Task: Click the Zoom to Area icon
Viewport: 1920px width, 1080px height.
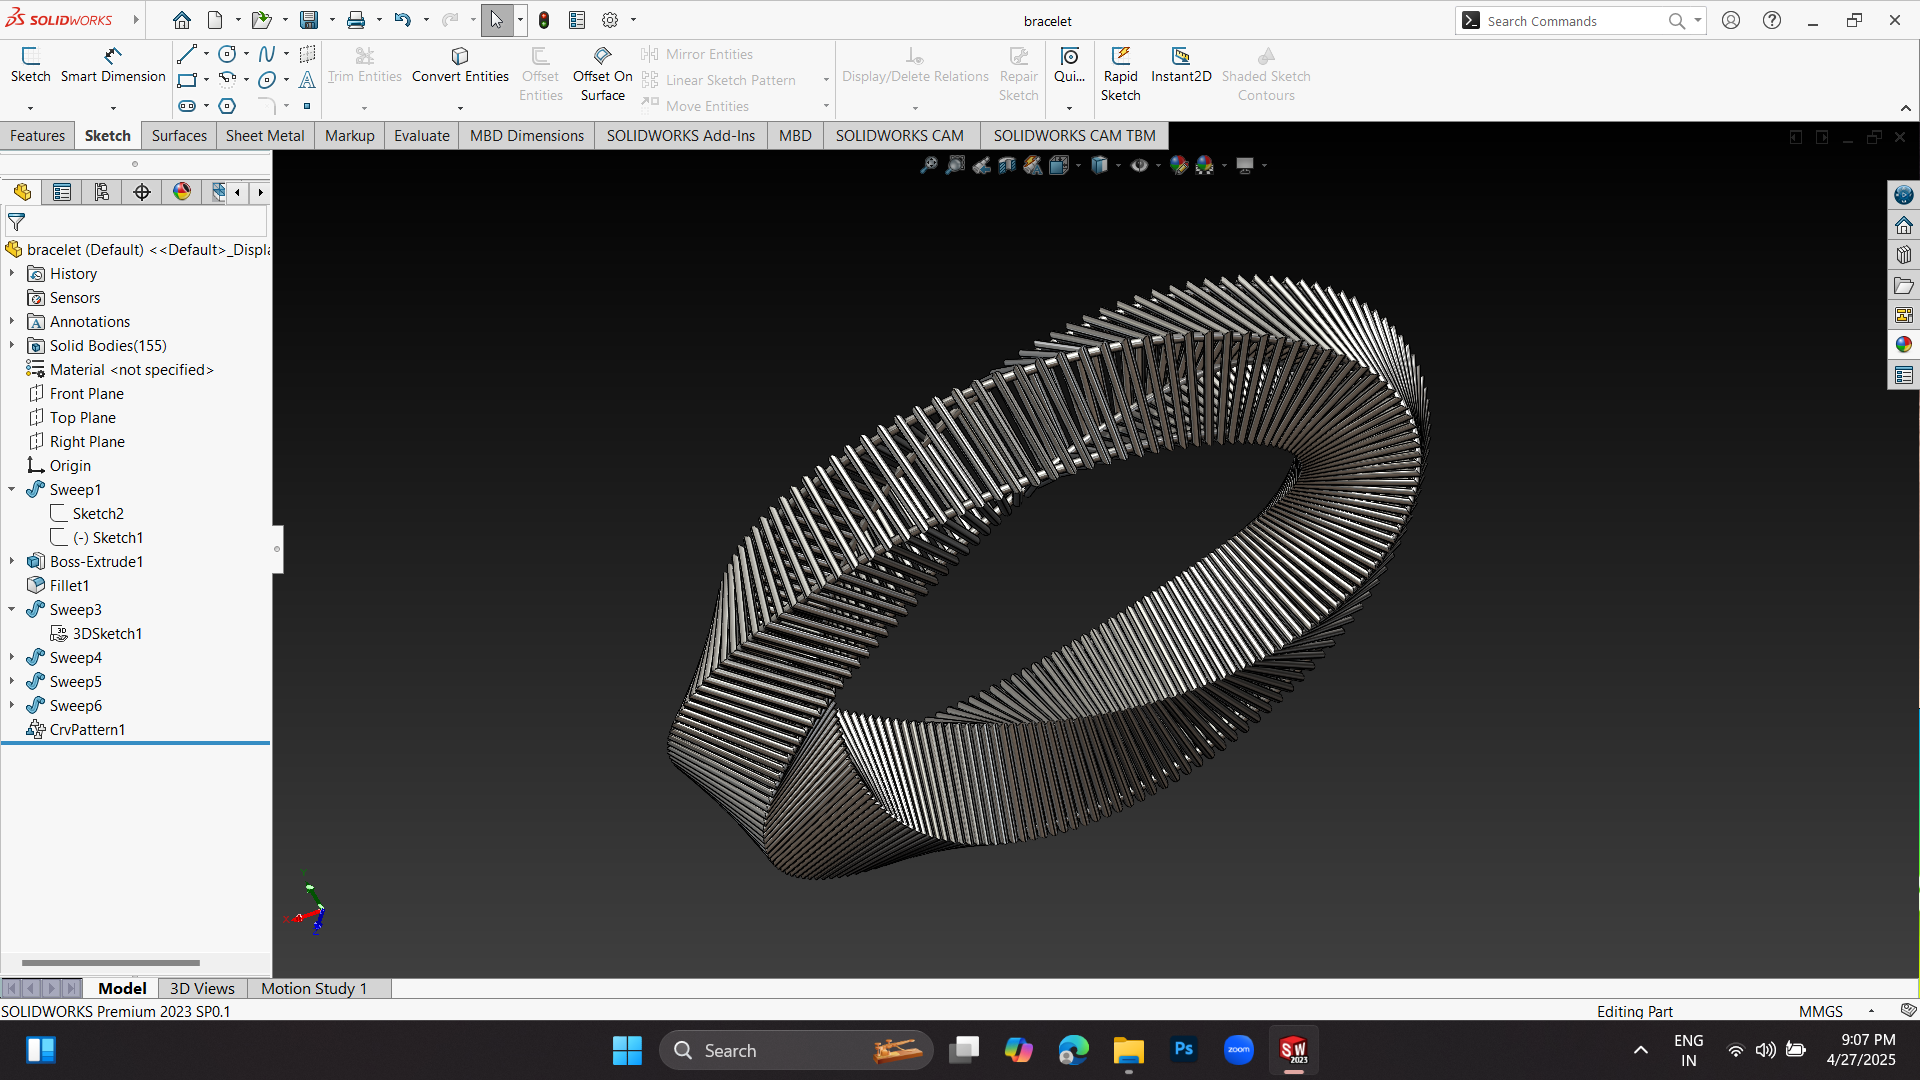Action: pos(956,165)
